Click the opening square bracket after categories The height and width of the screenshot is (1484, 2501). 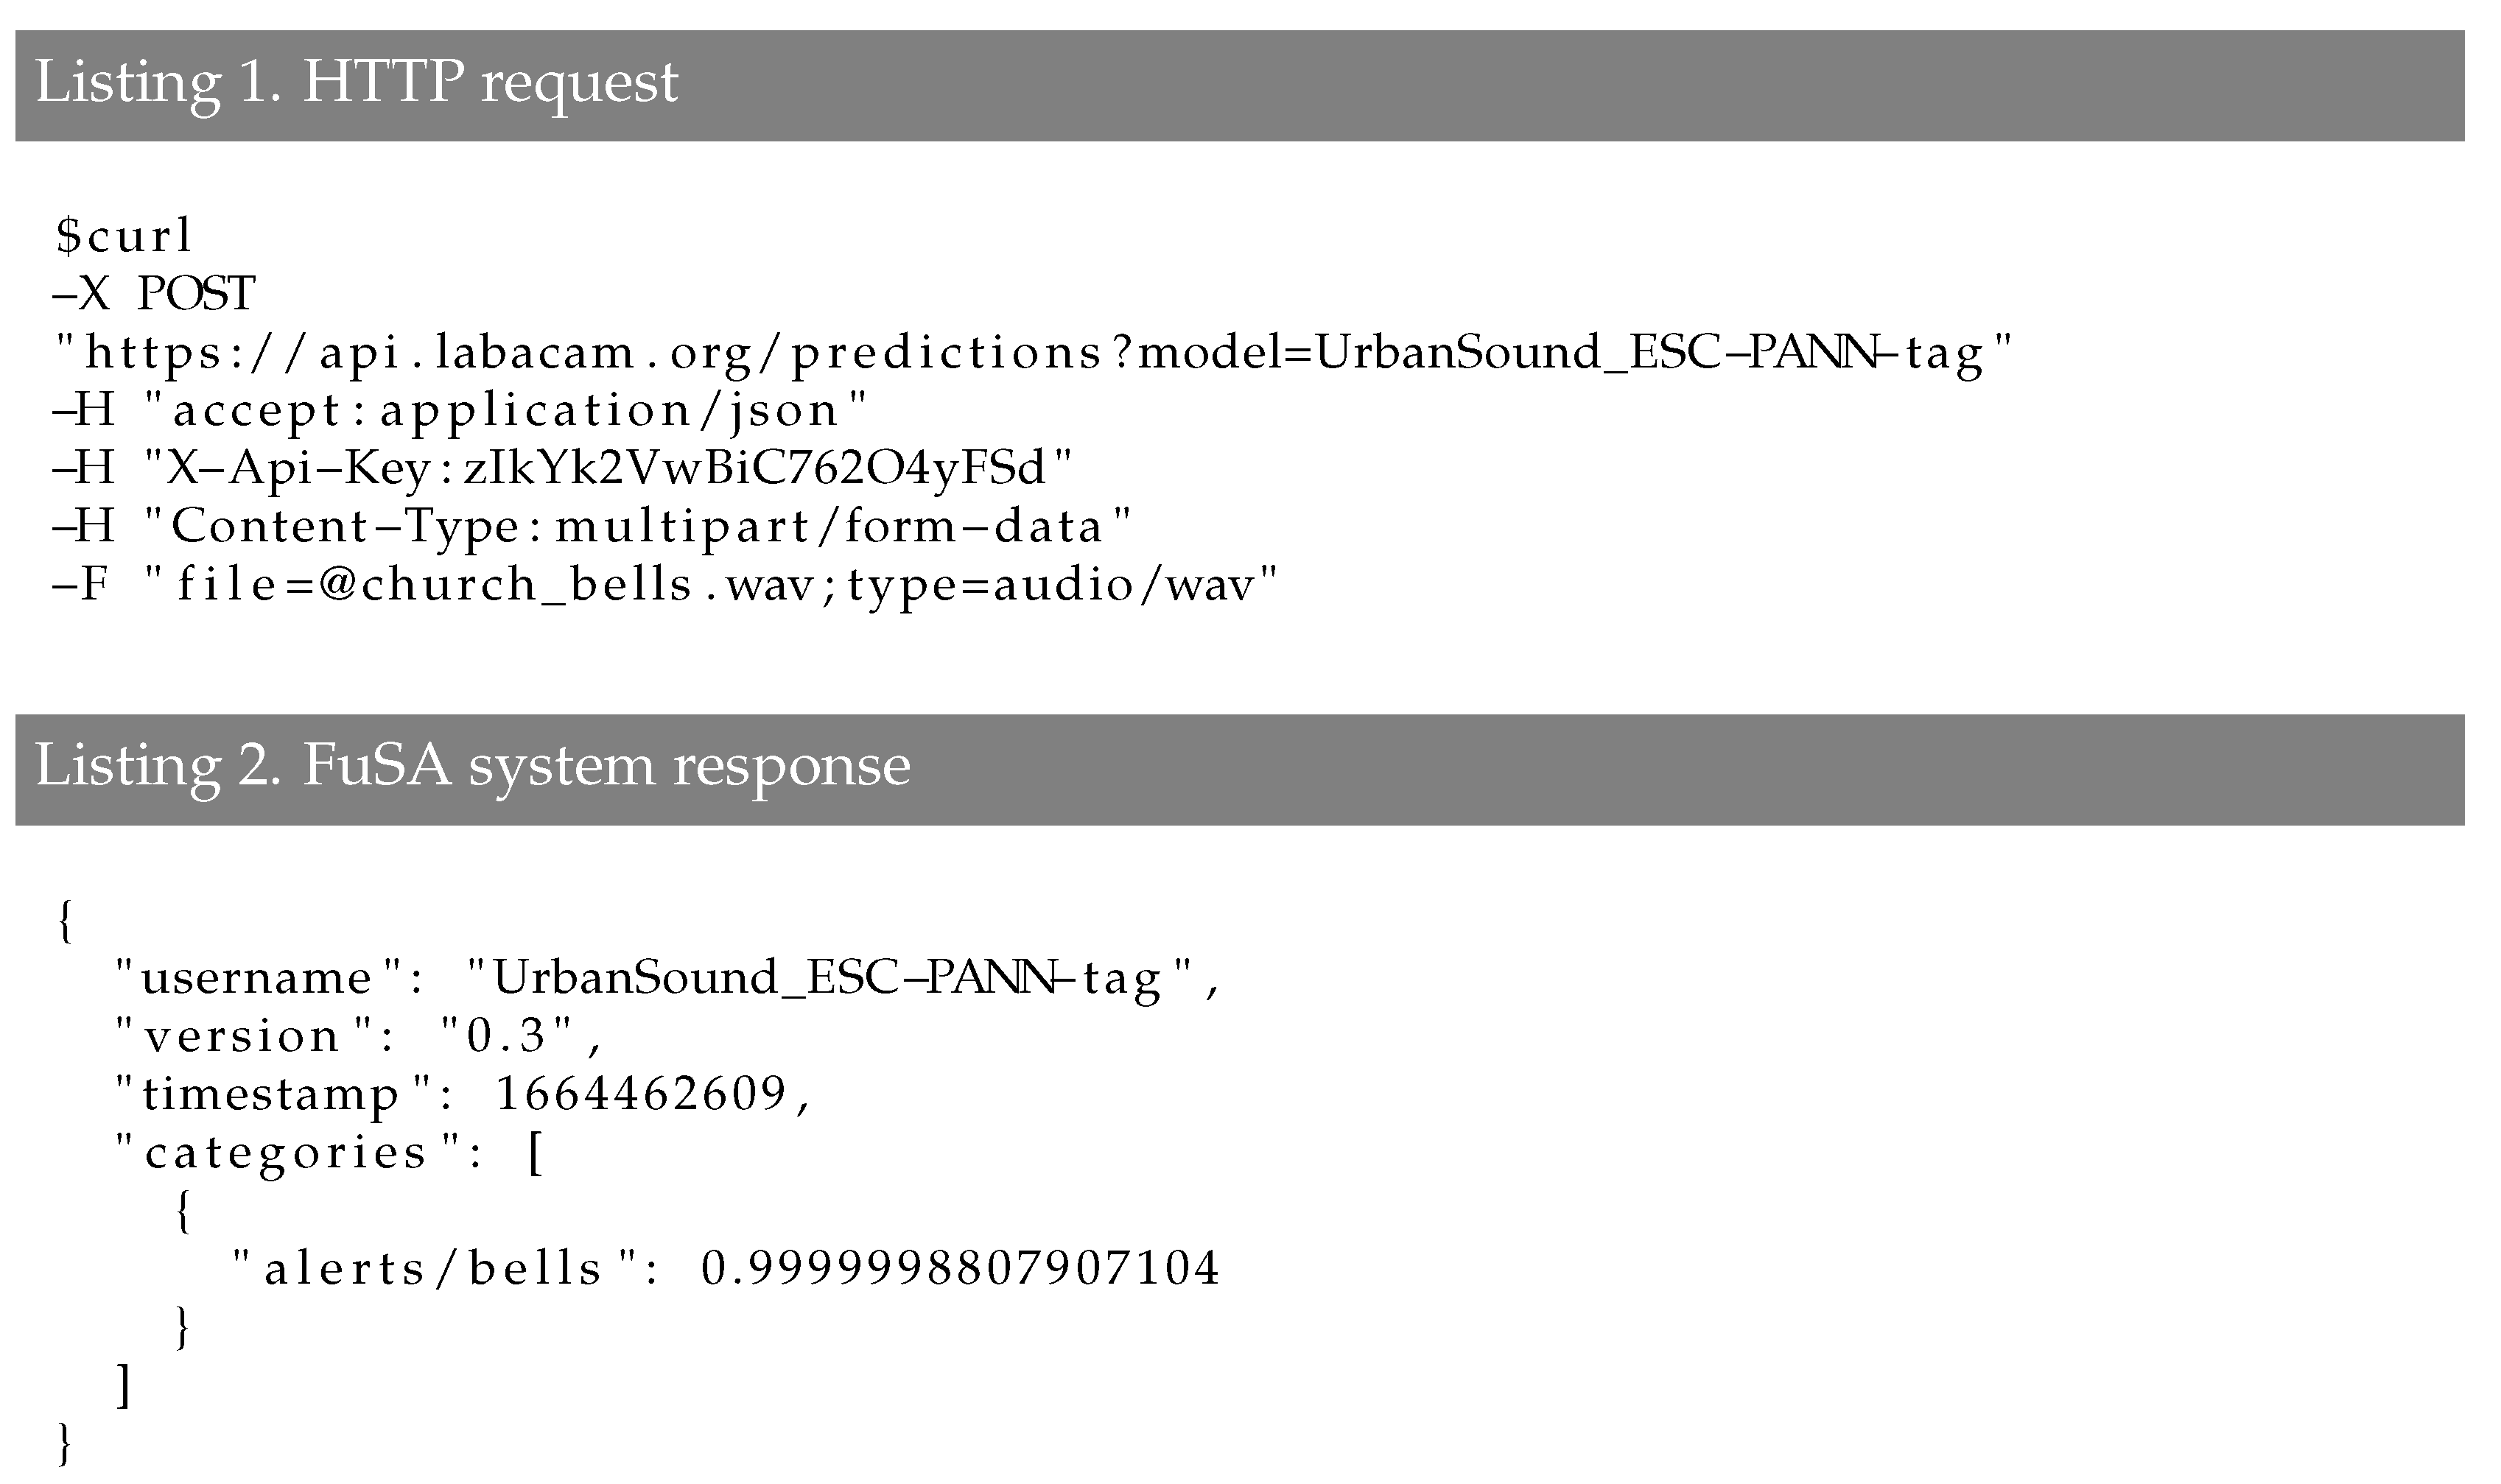(x=535, y=1156)
